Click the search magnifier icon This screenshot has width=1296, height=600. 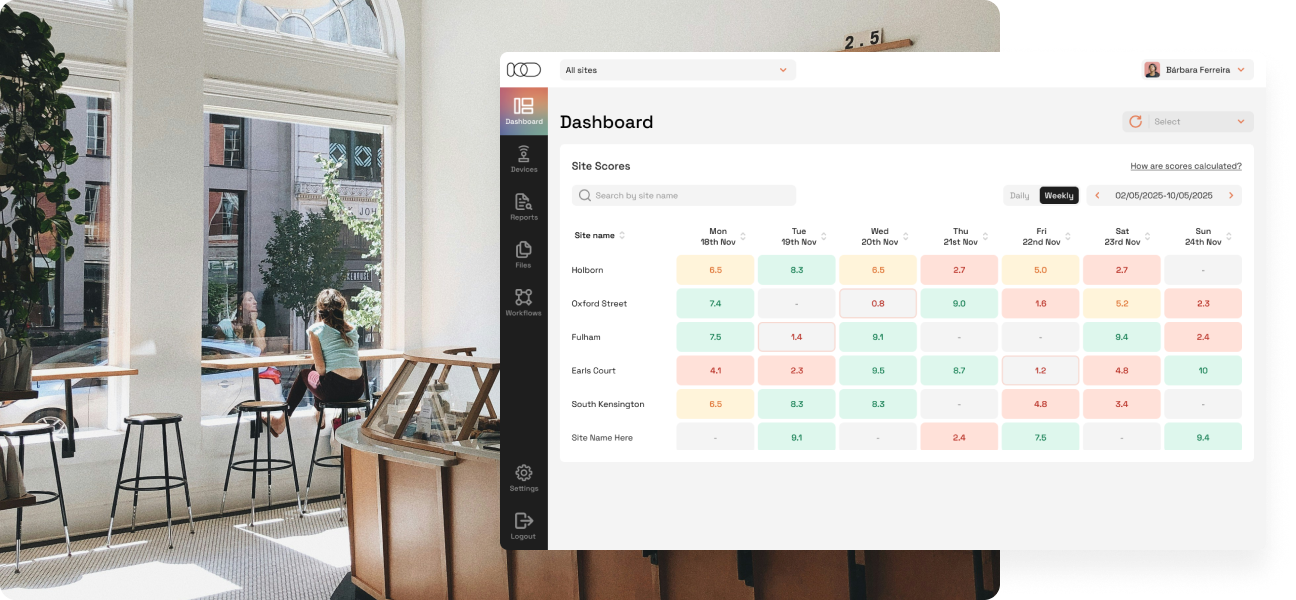tap(585, 196)
